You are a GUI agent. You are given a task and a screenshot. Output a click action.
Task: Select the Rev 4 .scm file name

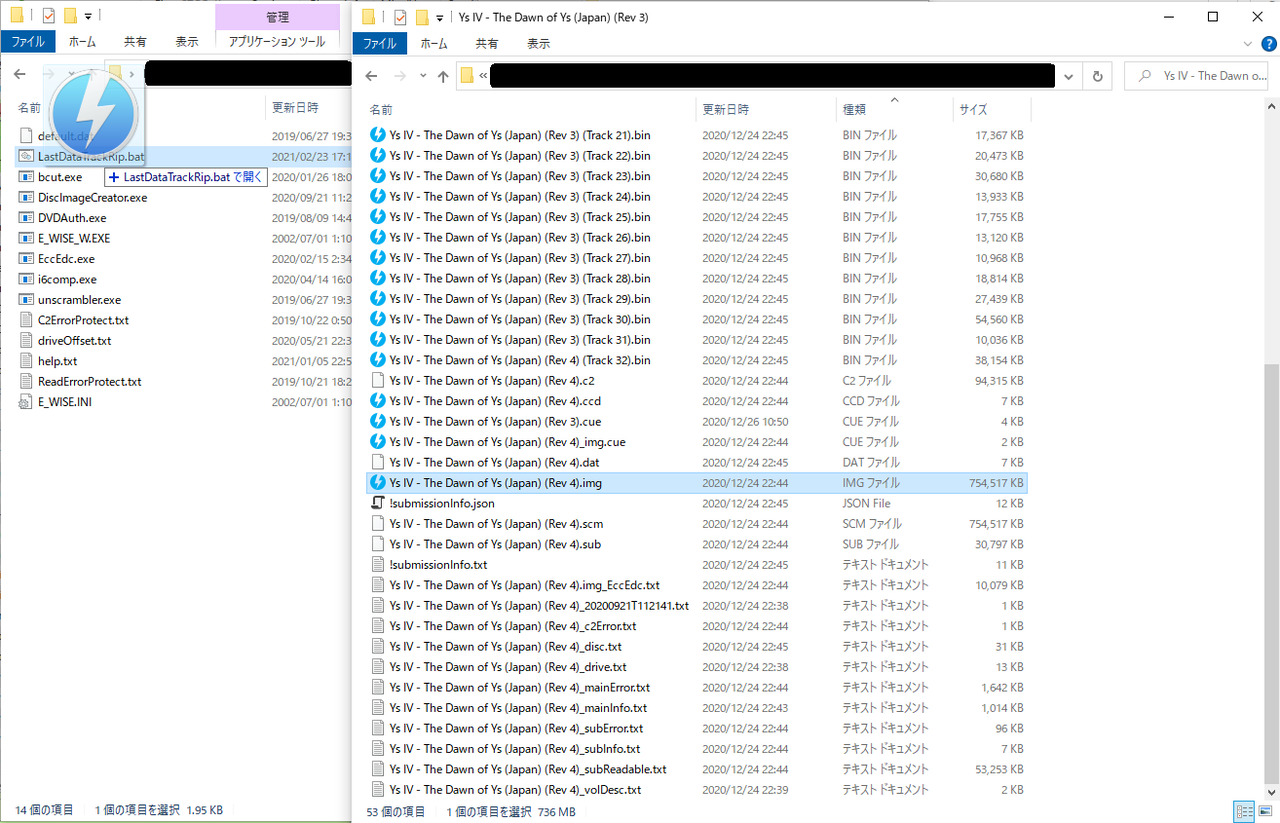[496, 524]
